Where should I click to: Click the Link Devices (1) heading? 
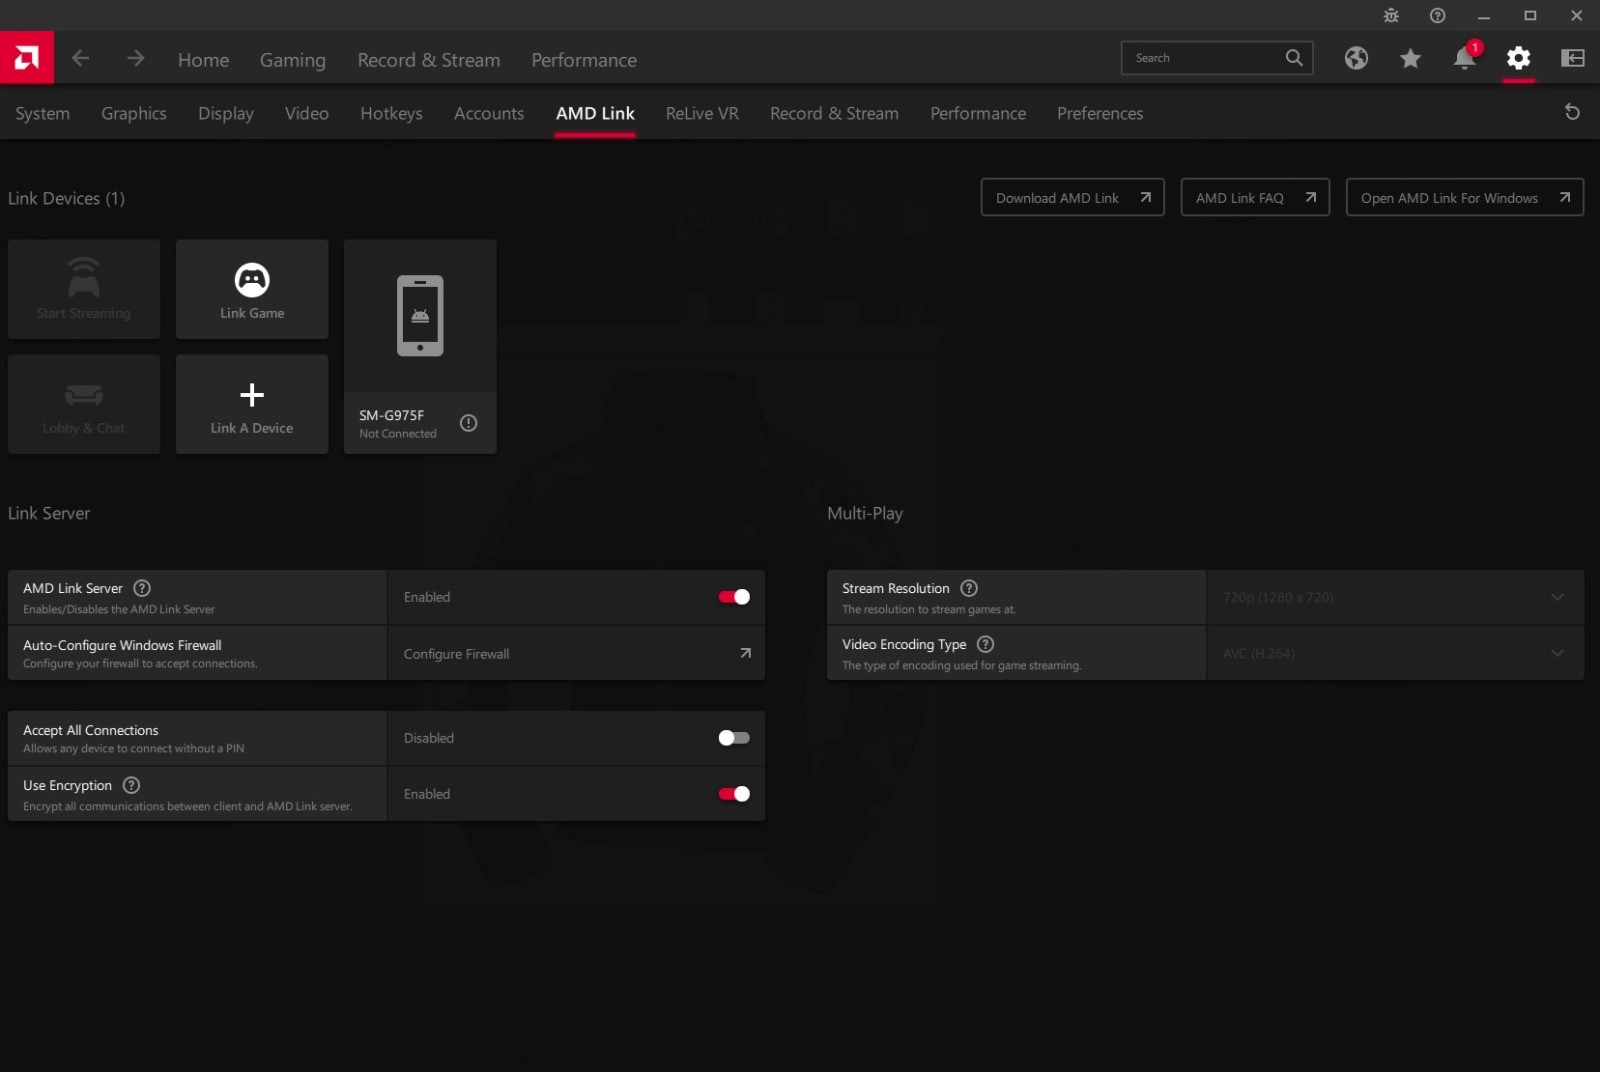[66, 198]
